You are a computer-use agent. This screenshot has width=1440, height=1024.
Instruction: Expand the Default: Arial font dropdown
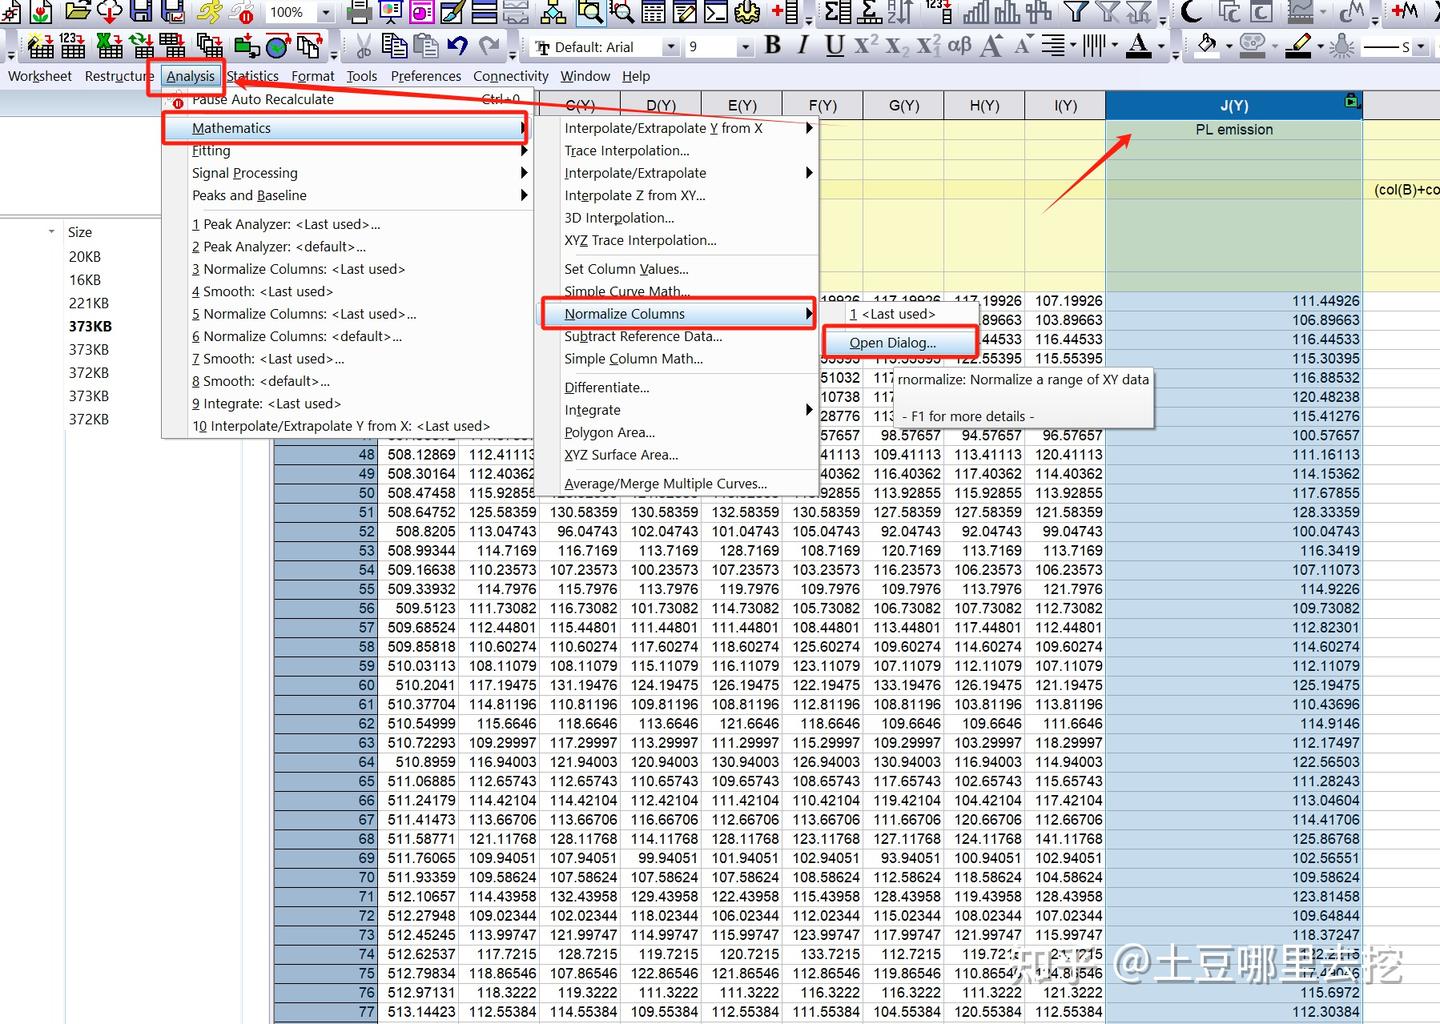click(670, 47)
